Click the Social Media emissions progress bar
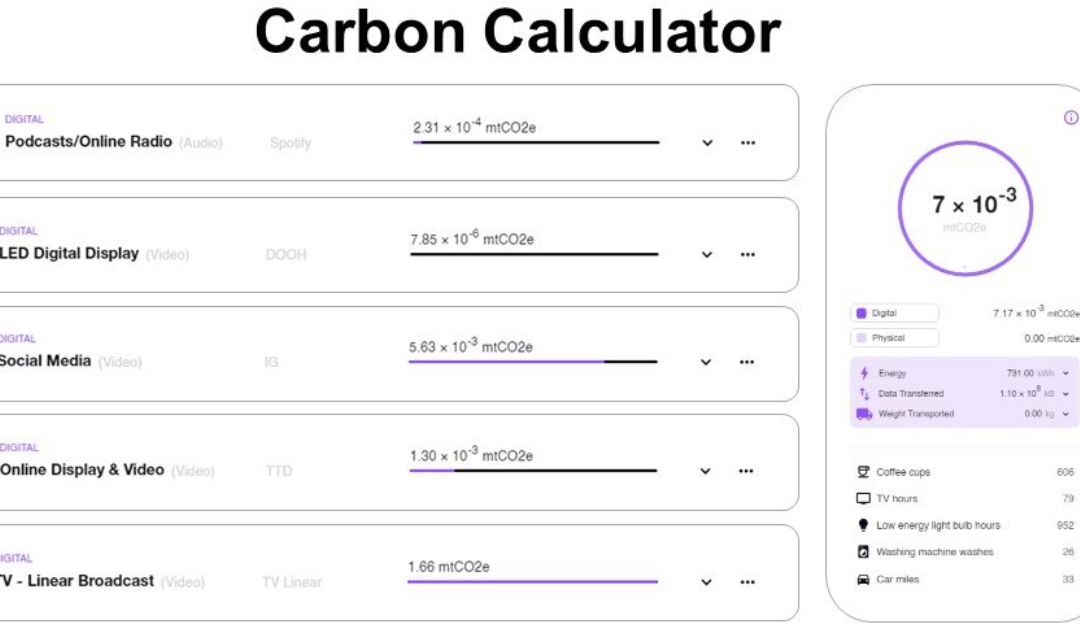Viewport: 1080px width, 632px height. tap(533, 361)
